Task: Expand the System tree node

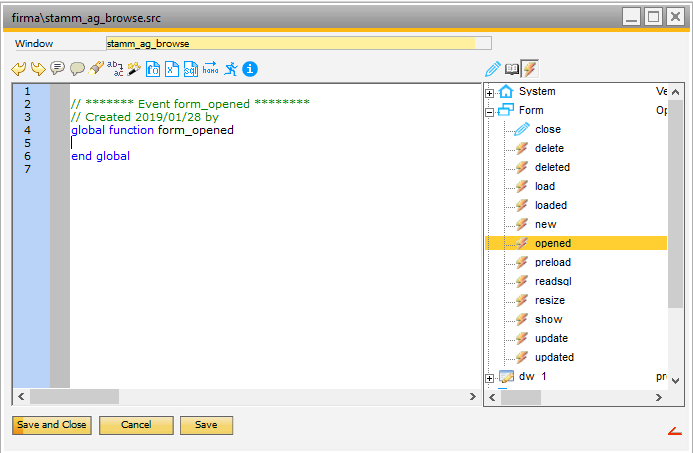Action: click(490, 92)
